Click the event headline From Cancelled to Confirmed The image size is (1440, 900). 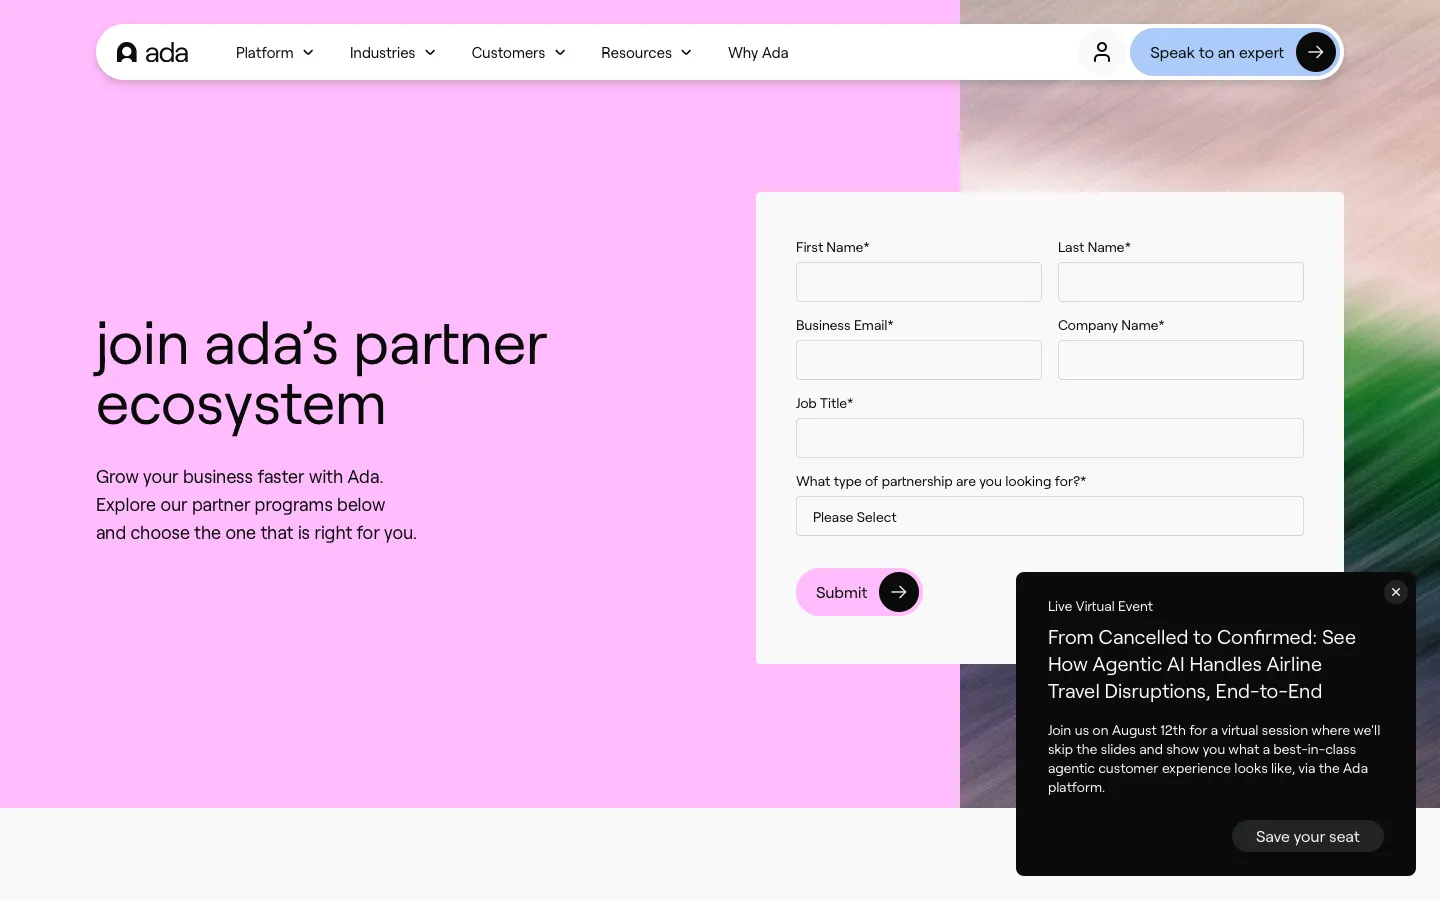(x=1202, y=664)
